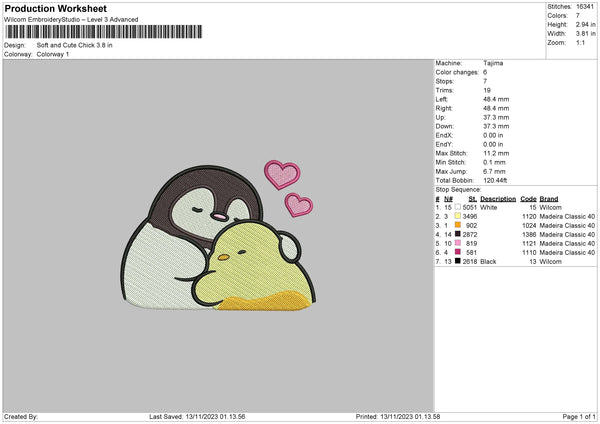Select the dark brown swatch in stop 4
This screenshot has width=600, height=424.
458,234
